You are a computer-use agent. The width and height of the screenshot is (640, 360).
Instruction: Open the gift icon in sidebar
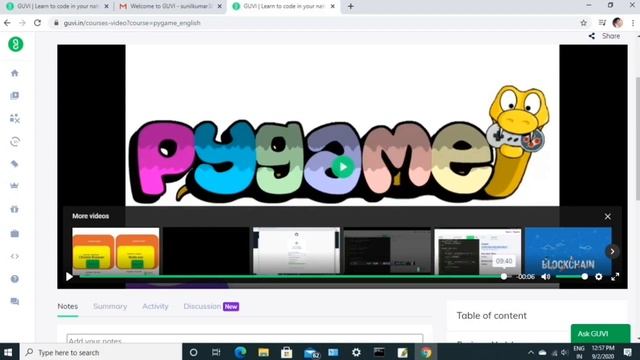(x=15, y=209)
